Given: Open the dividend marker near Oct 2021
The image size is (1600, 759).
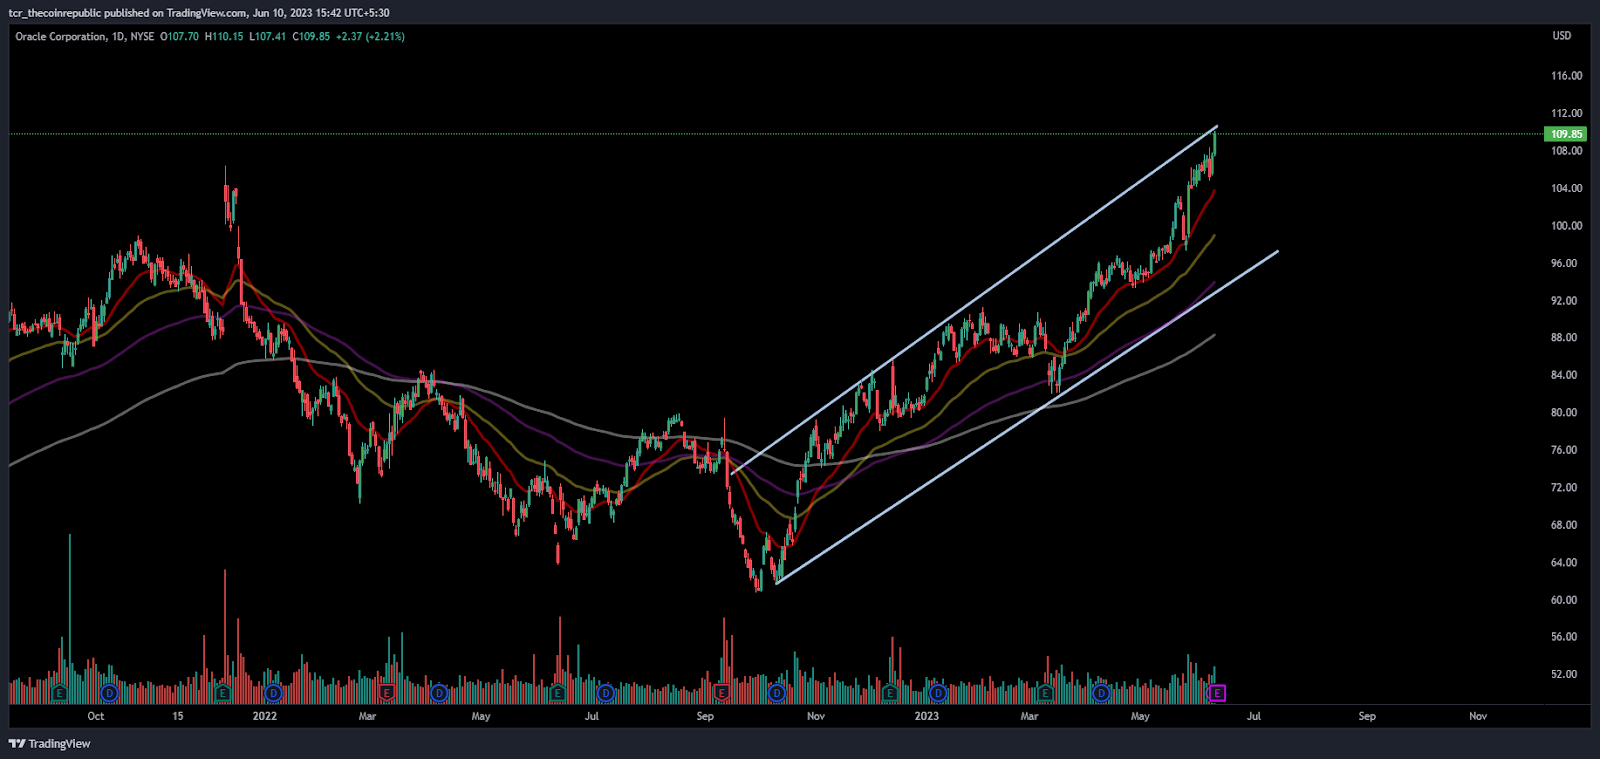Looking at the screenshot, I should 109,693.
